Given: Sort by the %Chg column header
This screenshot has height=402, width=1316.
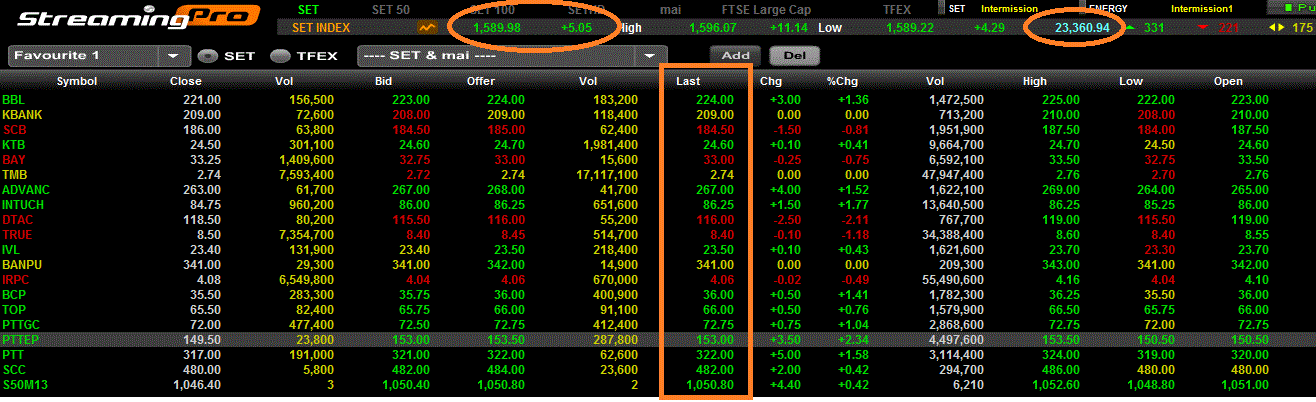Looking at the screenshot, I should click(x=842, y=81).
